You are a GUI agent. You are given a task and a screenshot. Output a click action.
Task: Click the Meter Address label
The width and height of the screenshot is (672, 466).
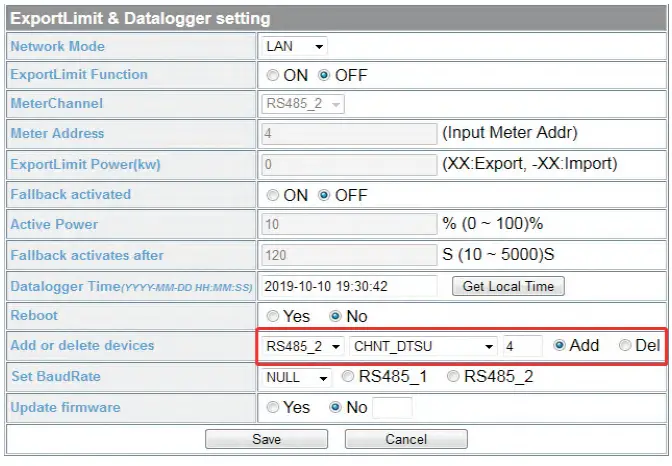pyautogui.click(x=57, y=133)
